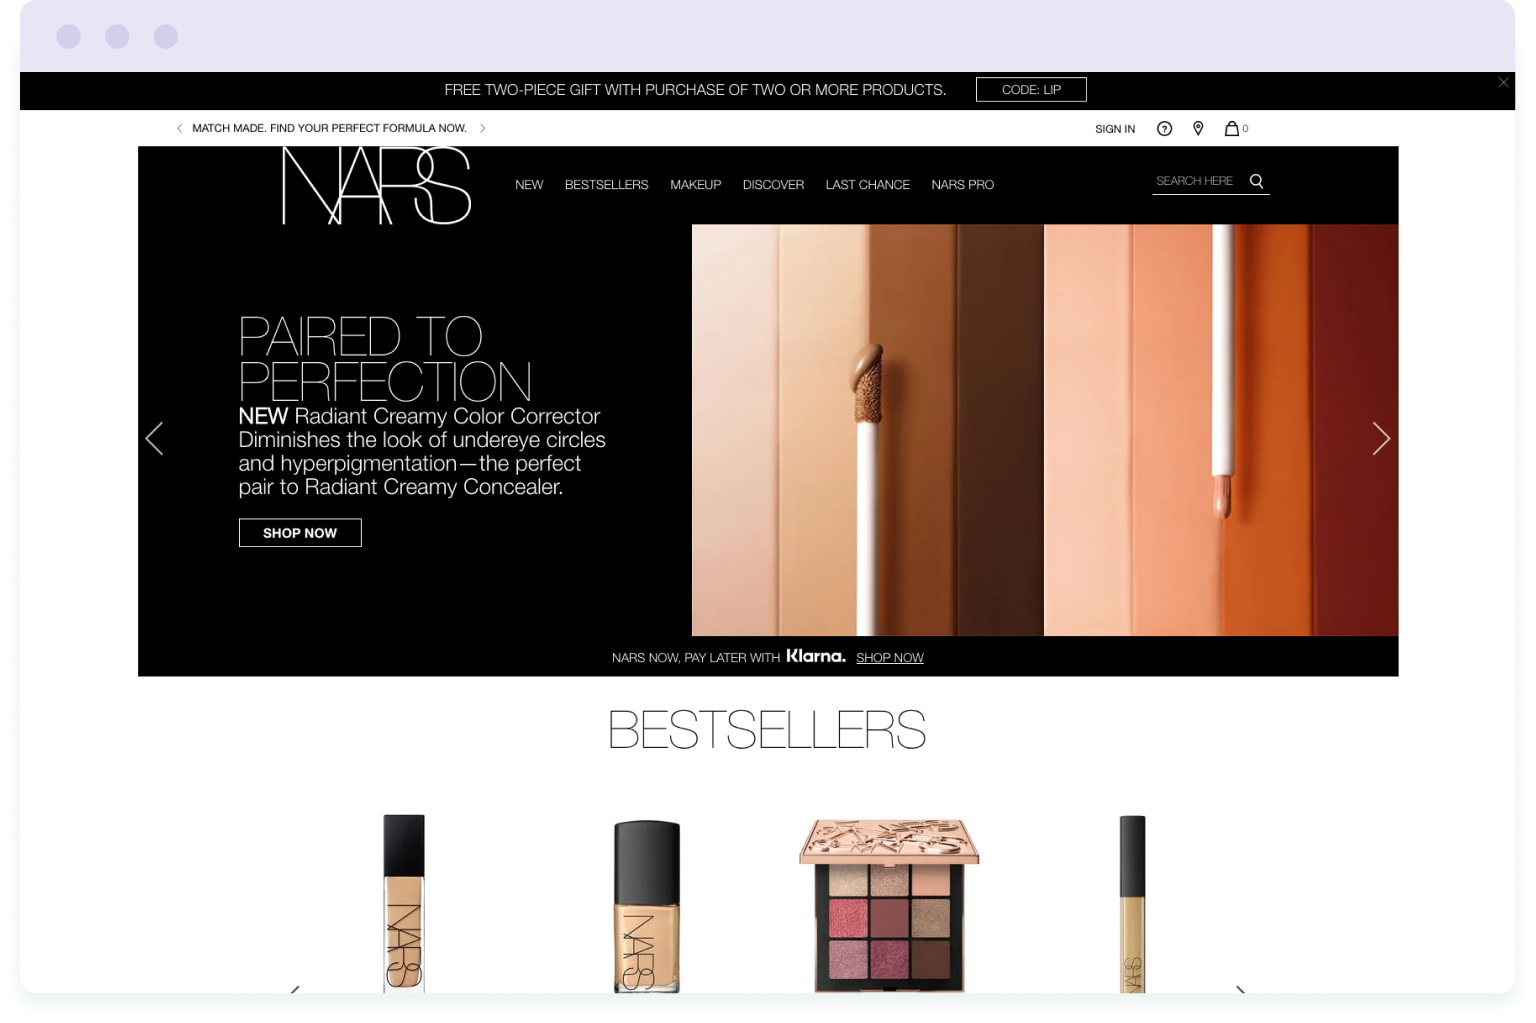Screen dimensions: 1536x1023
Task: Go back a slide with left arrow
Action: (155, 438)
